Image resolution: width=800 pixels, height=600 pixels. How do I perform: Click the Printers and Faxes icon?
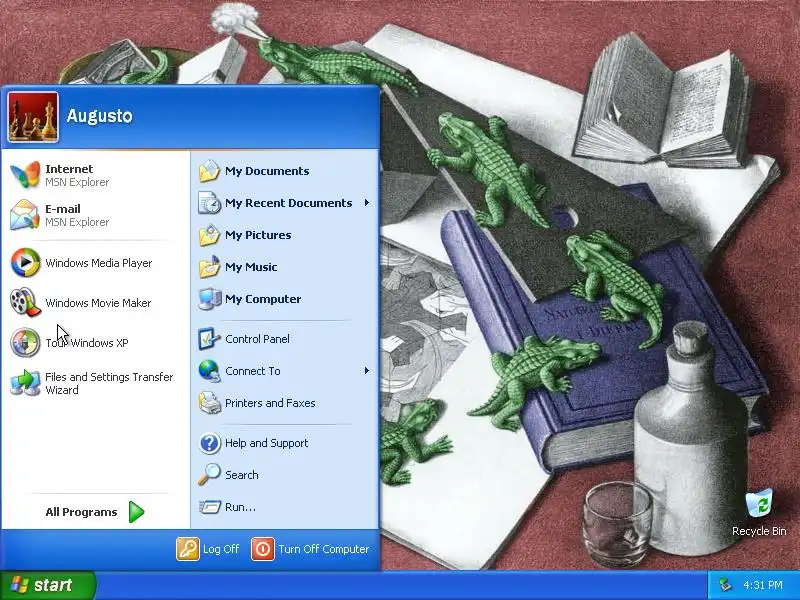pyautogui.click(x=209, y=403)
